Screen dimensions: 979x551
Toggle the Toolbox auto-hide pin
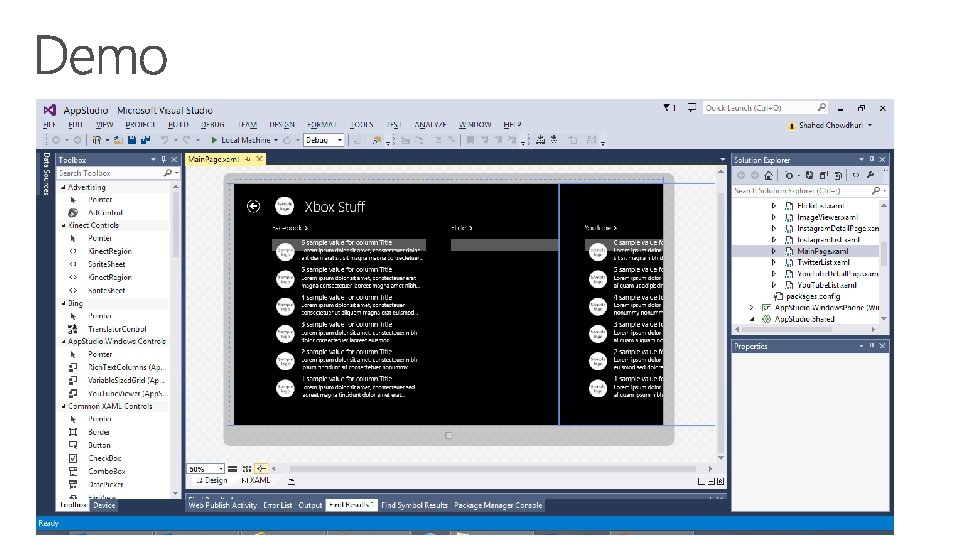tap(164, 160)
